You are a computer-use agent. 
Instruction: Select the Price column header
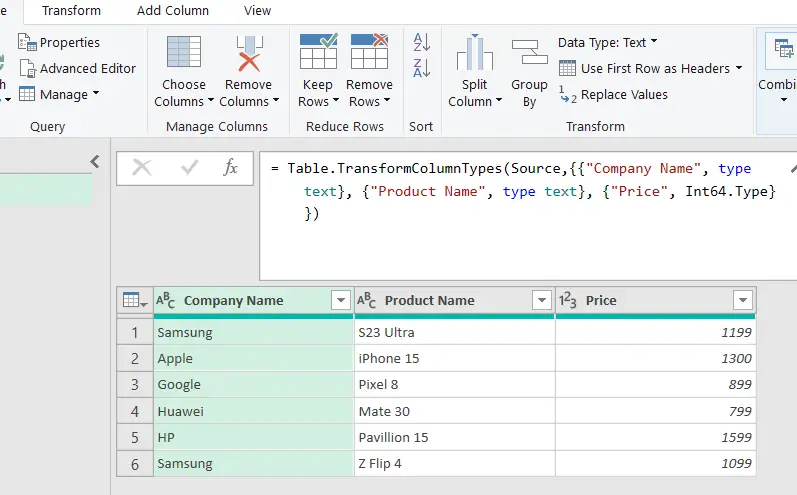pos(601,300)
